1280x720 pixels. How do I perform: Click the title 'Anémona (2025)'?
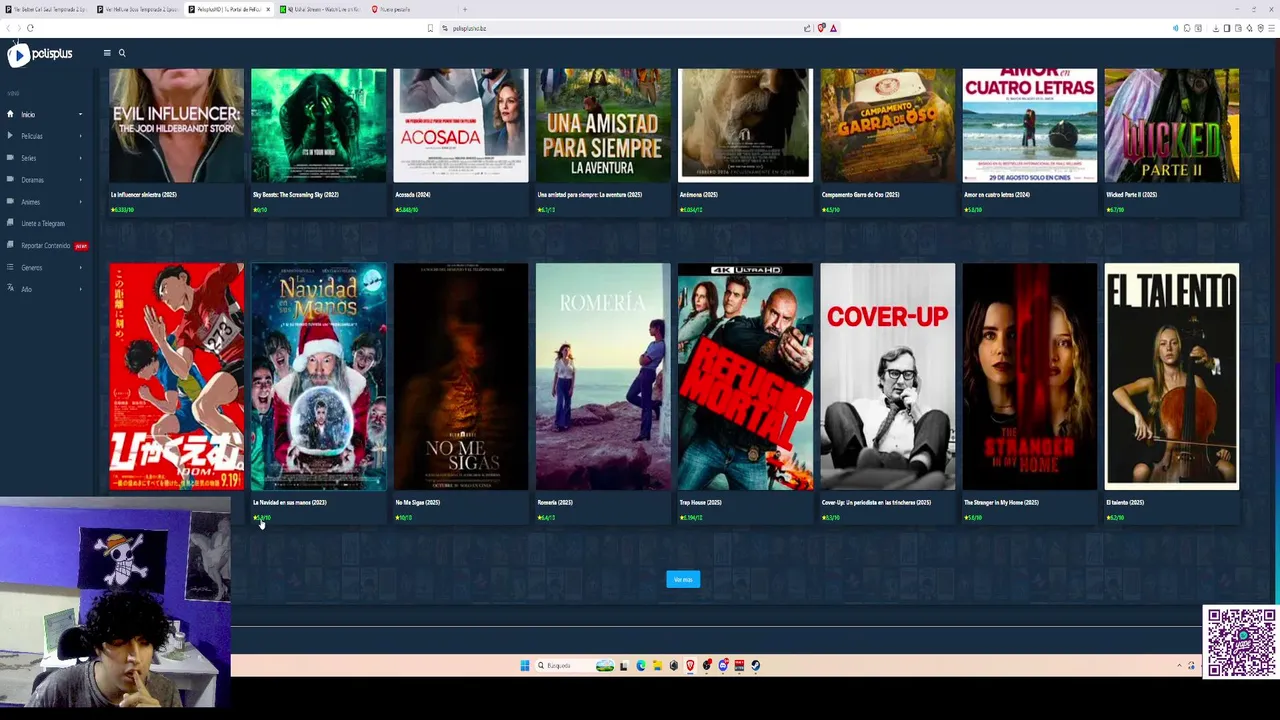pyautogui.click(x=699, y=195)
